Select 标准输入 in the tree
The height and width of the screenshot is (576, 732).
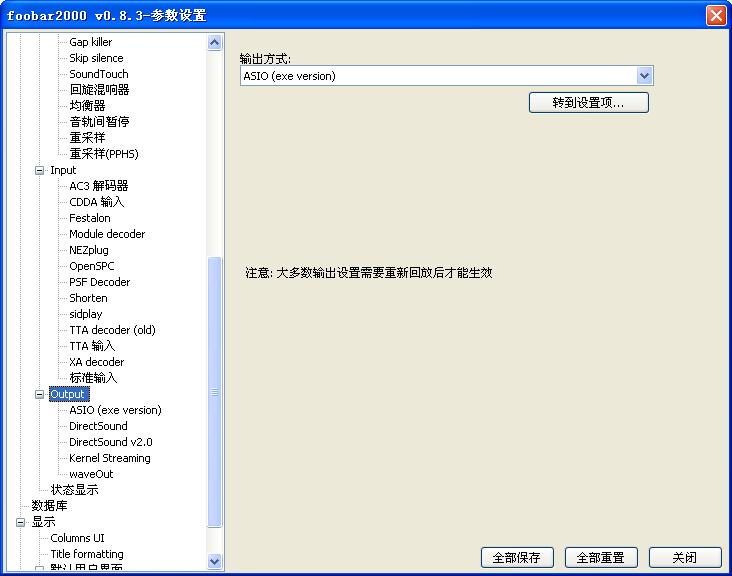(x=93, y=378)
